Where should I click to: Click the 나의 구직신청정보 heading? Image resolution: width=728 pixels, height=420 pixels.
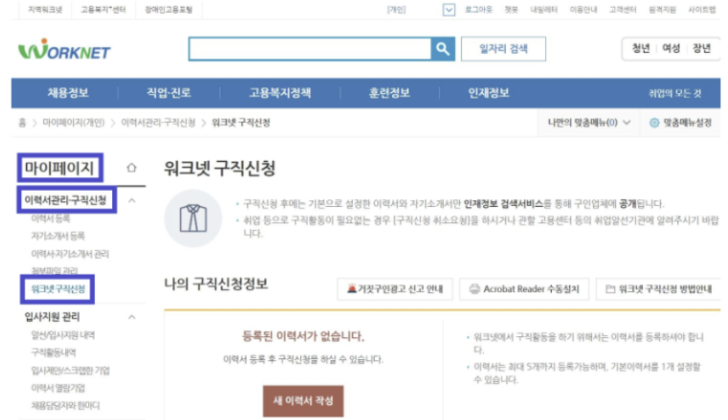click(216, 284)
